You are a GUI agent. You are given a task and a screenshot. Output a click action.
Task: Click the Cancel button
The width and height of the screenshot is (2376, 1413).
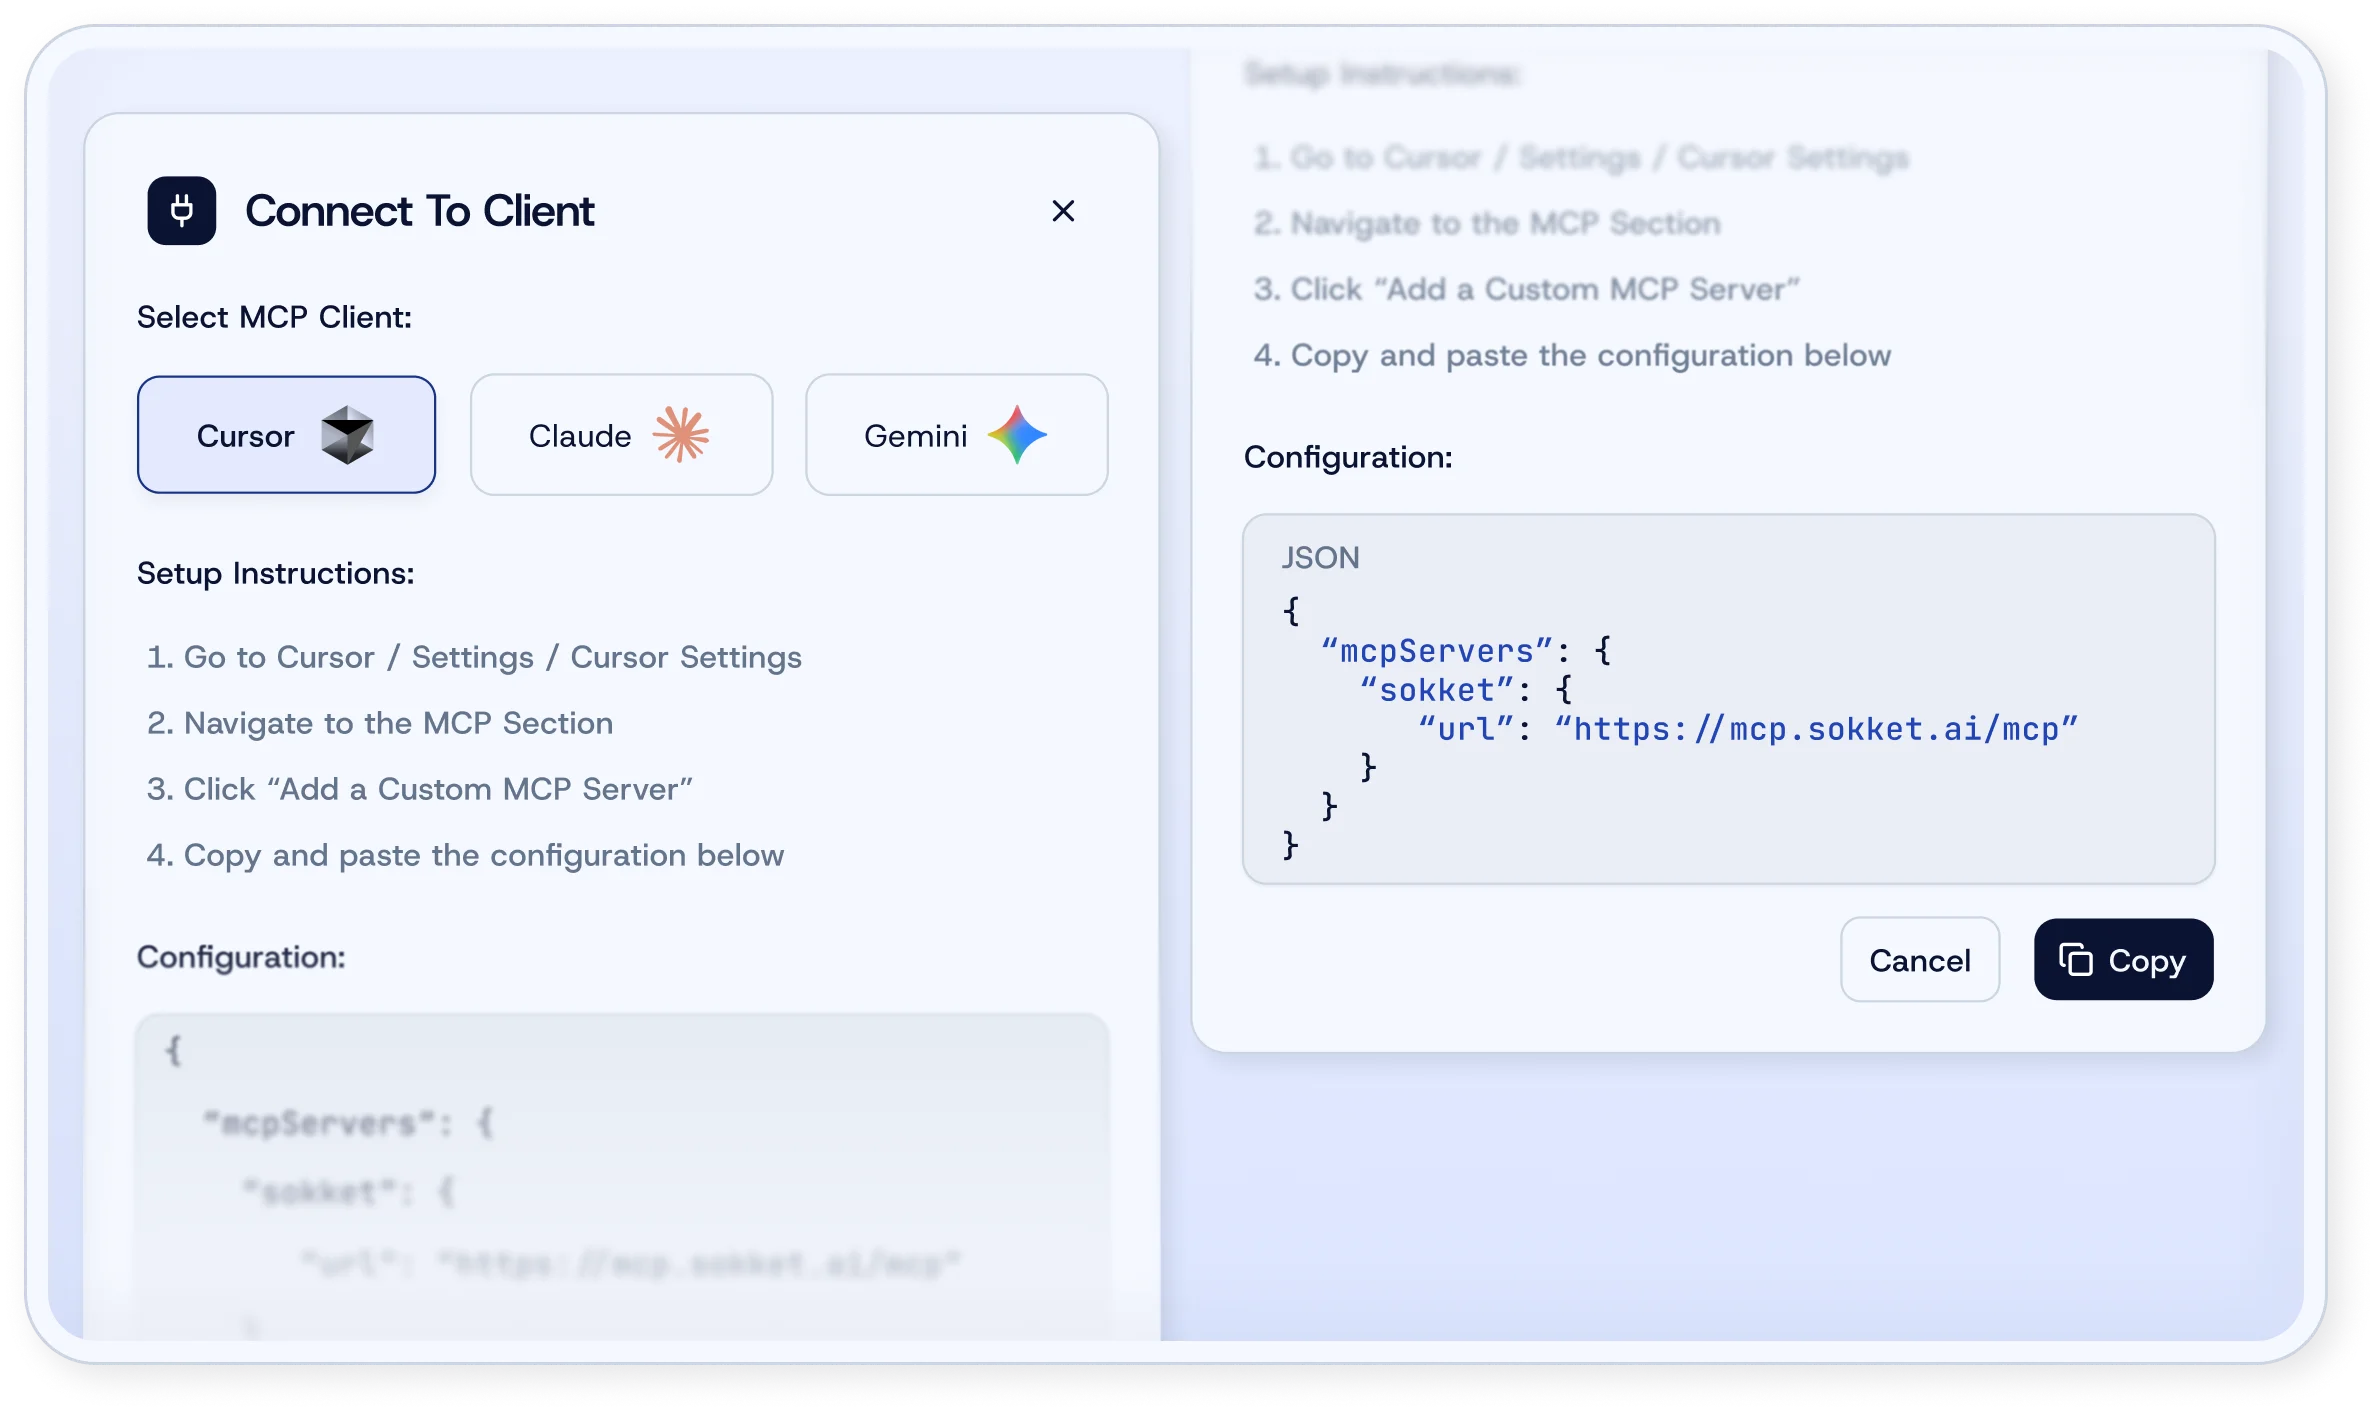coord(1919,959)
